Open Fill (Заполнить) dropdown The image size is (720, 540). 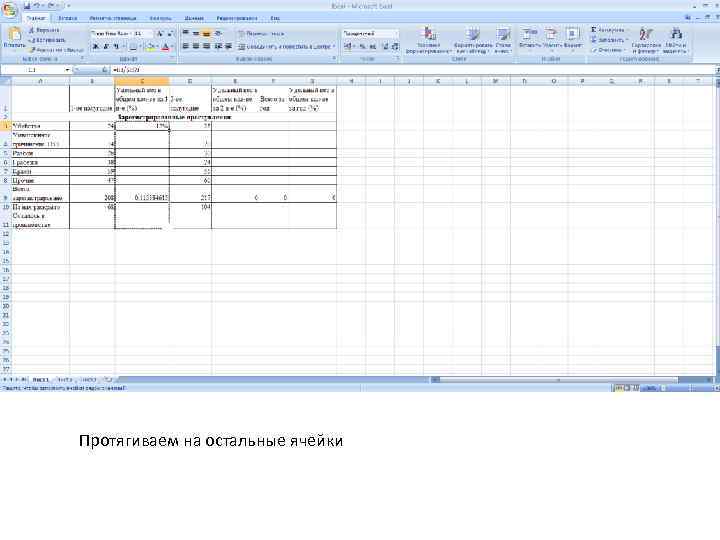[609, 40]
